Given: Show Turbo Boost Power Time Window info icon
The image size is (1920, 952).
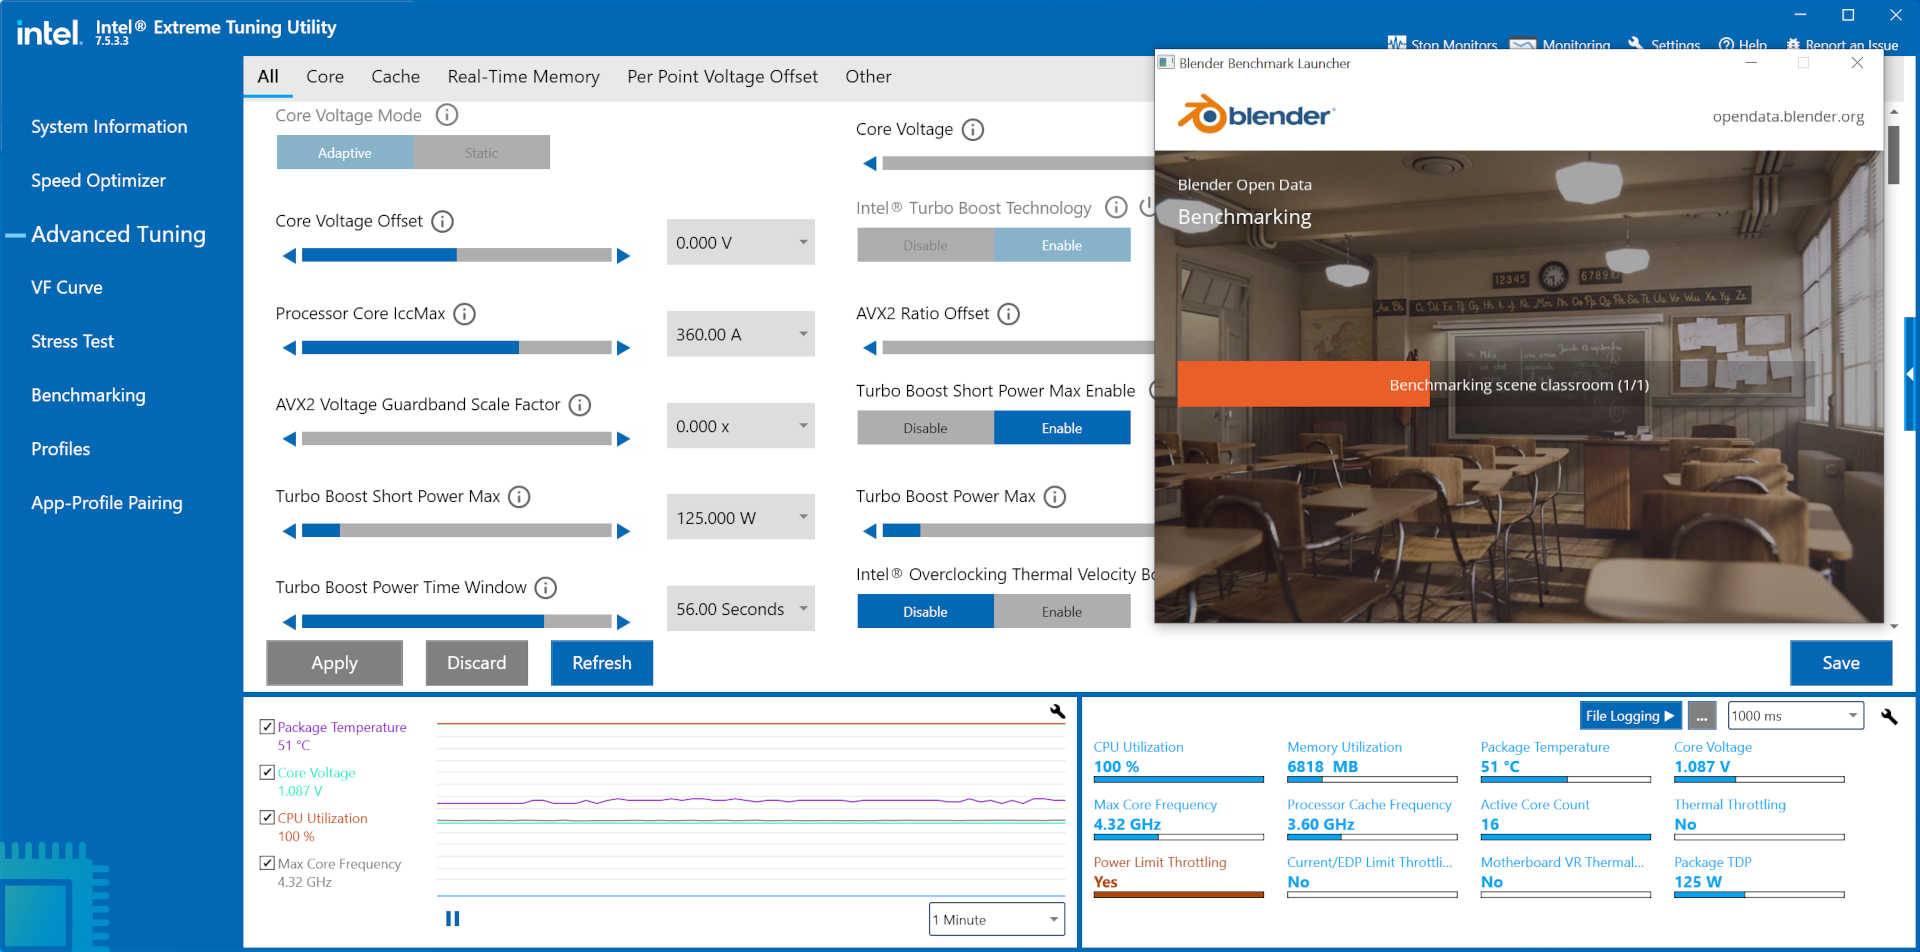Looking at the screenshot, I should [545, 588].
